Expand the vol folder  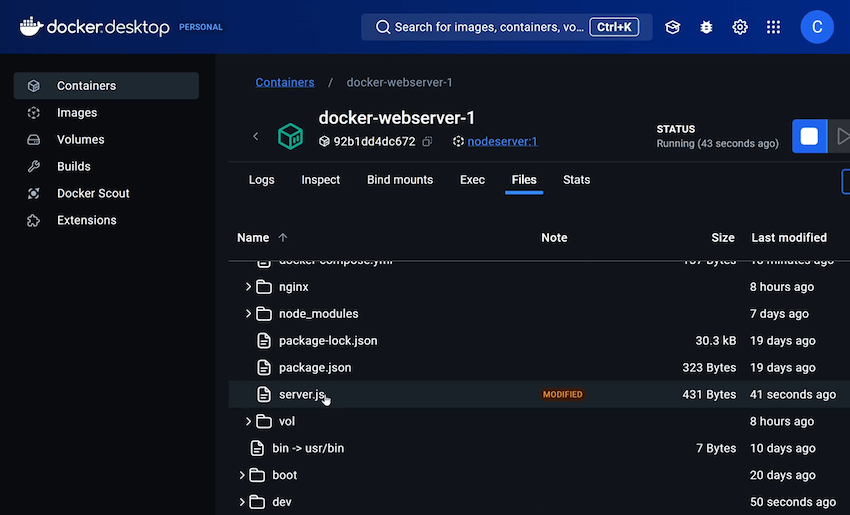(x=248, y=421)
